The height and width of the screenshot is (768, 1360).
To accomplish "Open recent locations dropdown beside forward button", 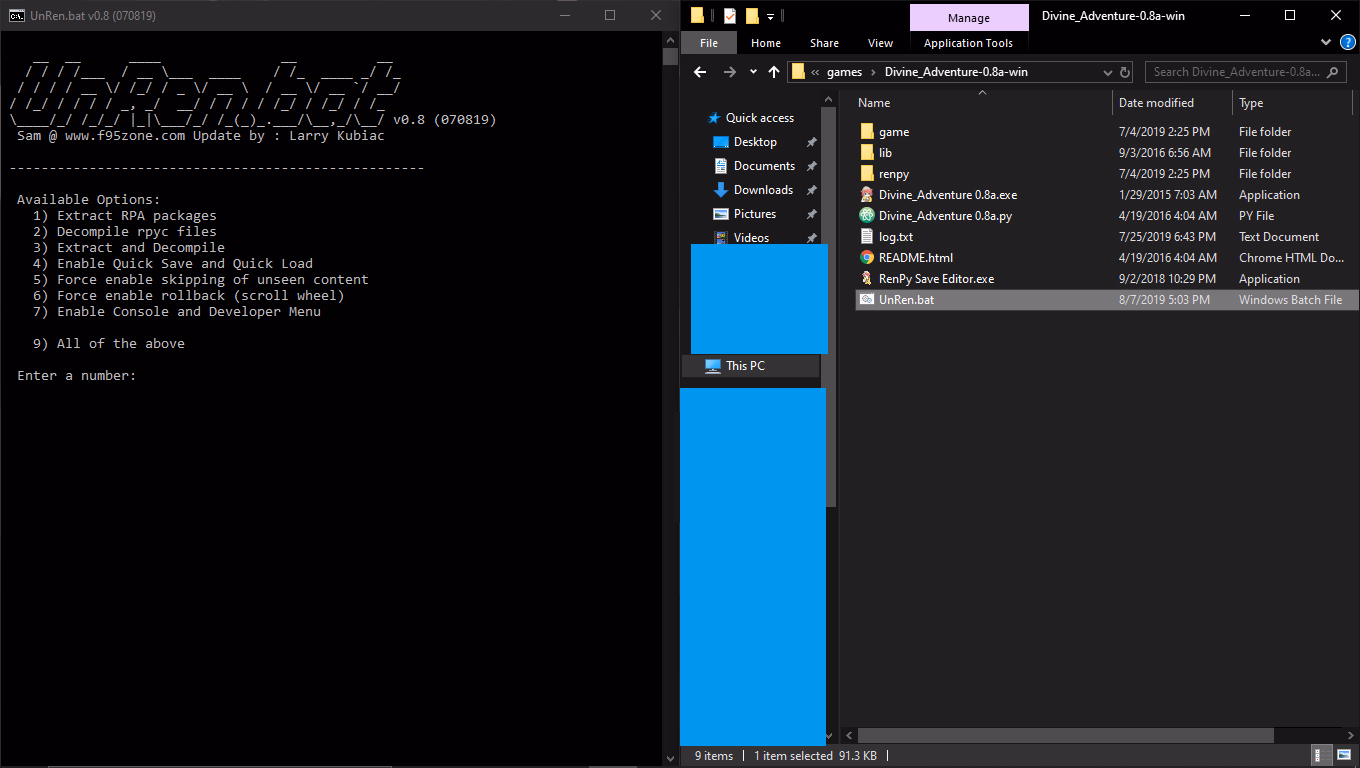I will [753, 71].
